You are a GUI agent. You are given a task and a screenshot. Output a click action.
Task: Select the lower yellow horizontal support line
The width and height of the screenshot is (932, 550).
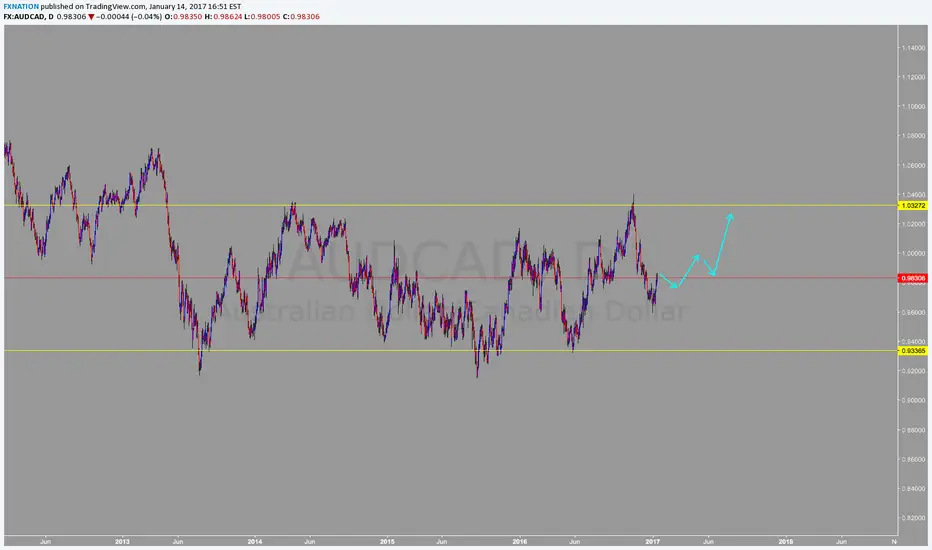[451, 351]
